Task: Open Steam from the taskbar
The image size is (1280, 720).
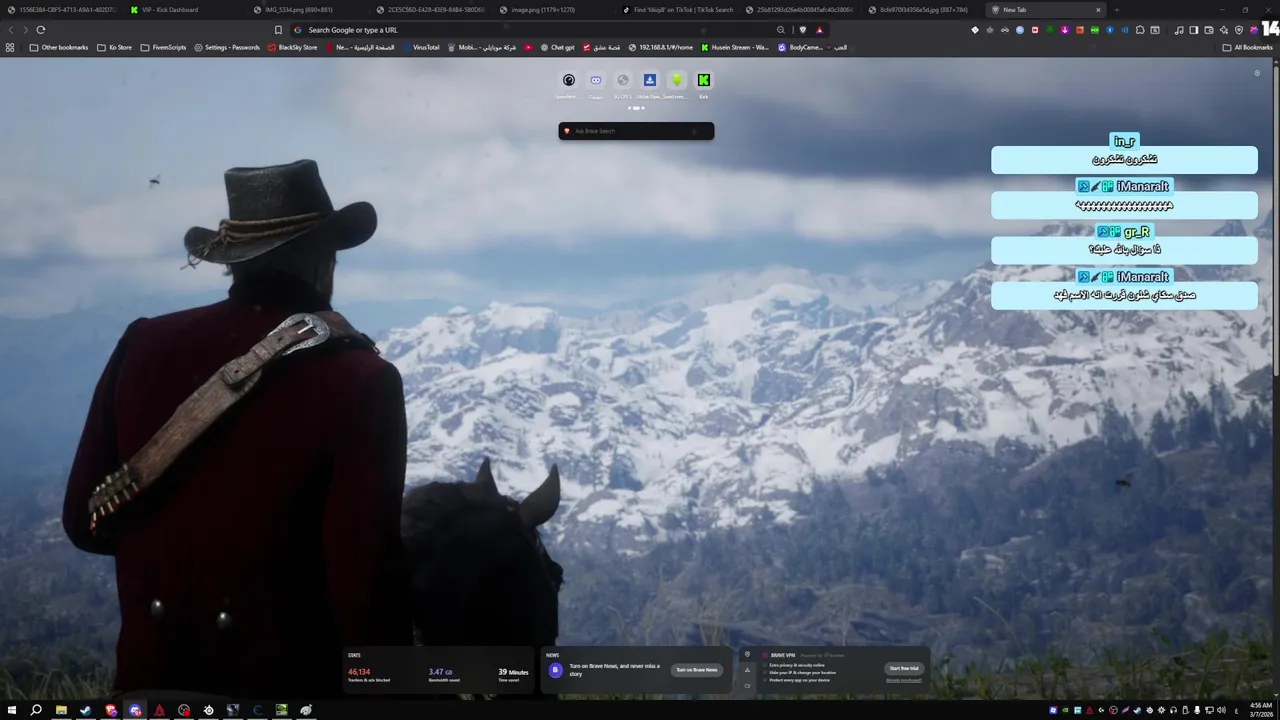Action: 86,710
